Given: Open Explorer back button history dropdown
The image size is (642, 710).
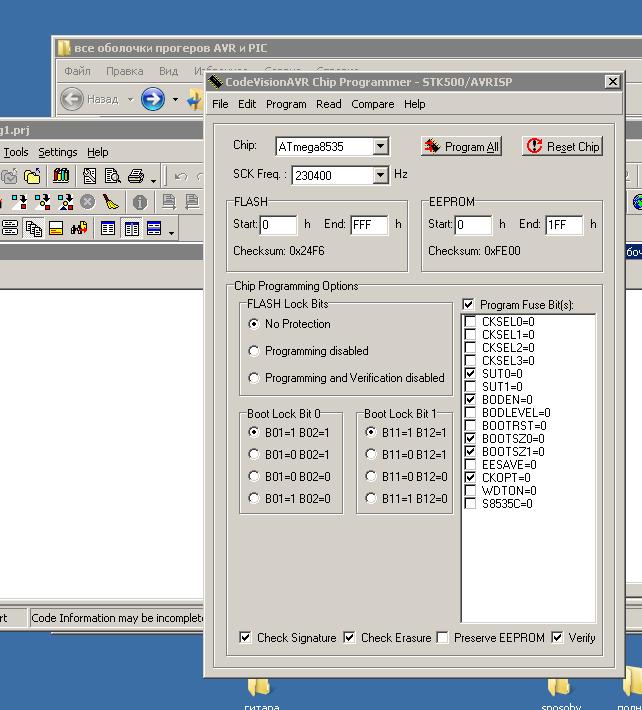Looking at the screenshot, I should [130, 99].
